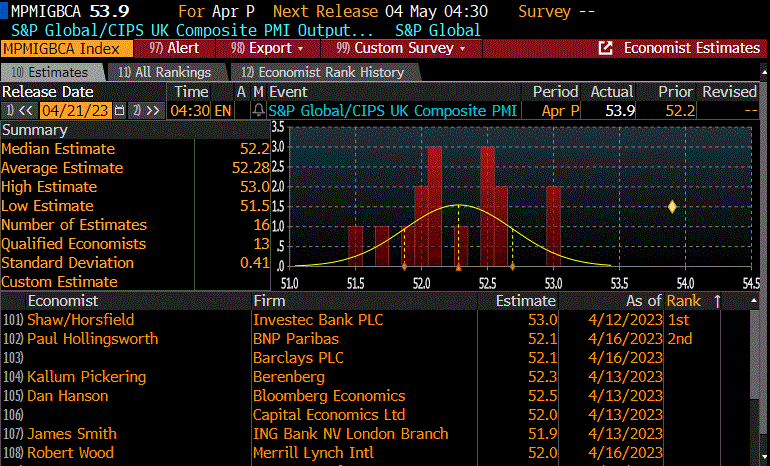The height and width of the screenshot is (466, 770).
Task: Select Robert Wood row
Action: pos(376,453)
